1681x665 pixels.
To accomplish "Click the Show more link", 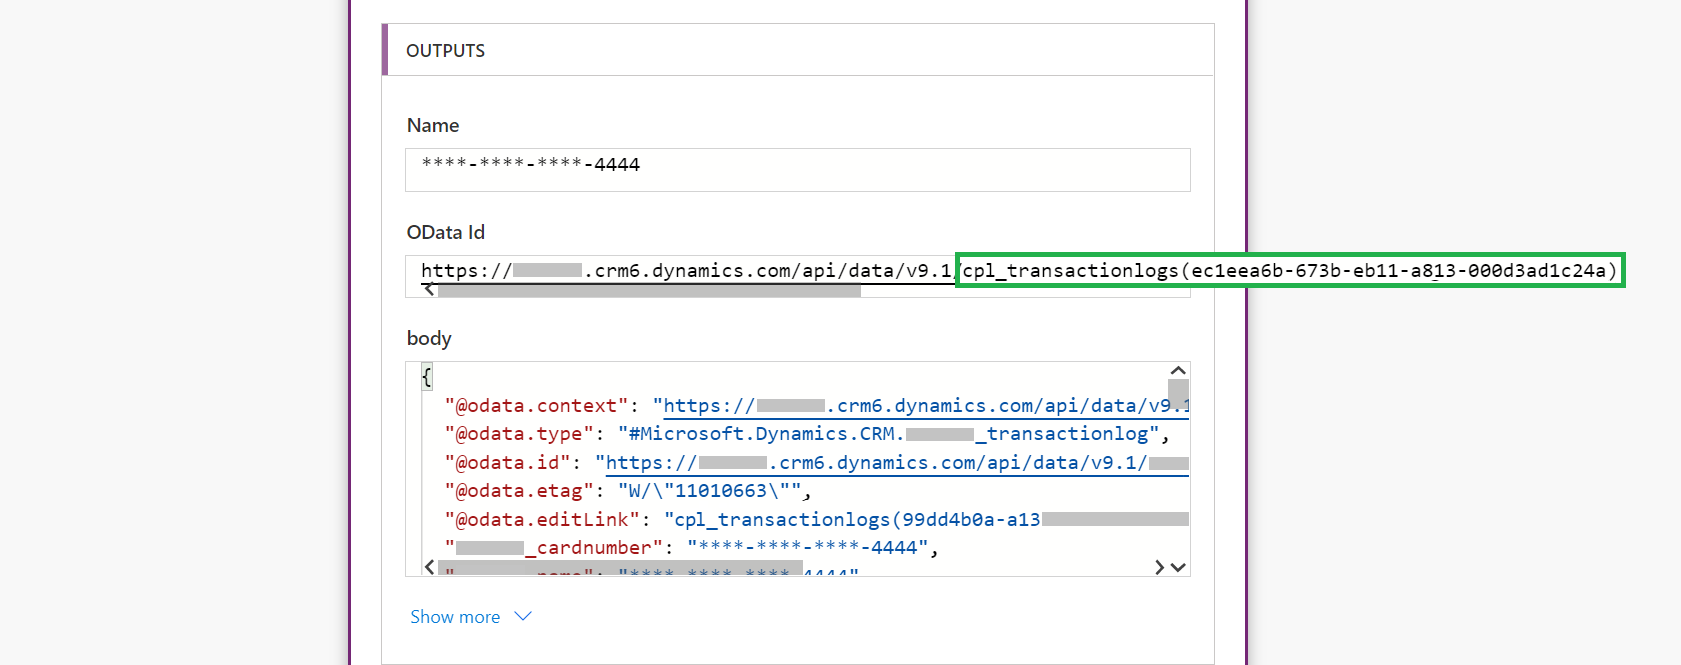I will [x=455, y=617].
